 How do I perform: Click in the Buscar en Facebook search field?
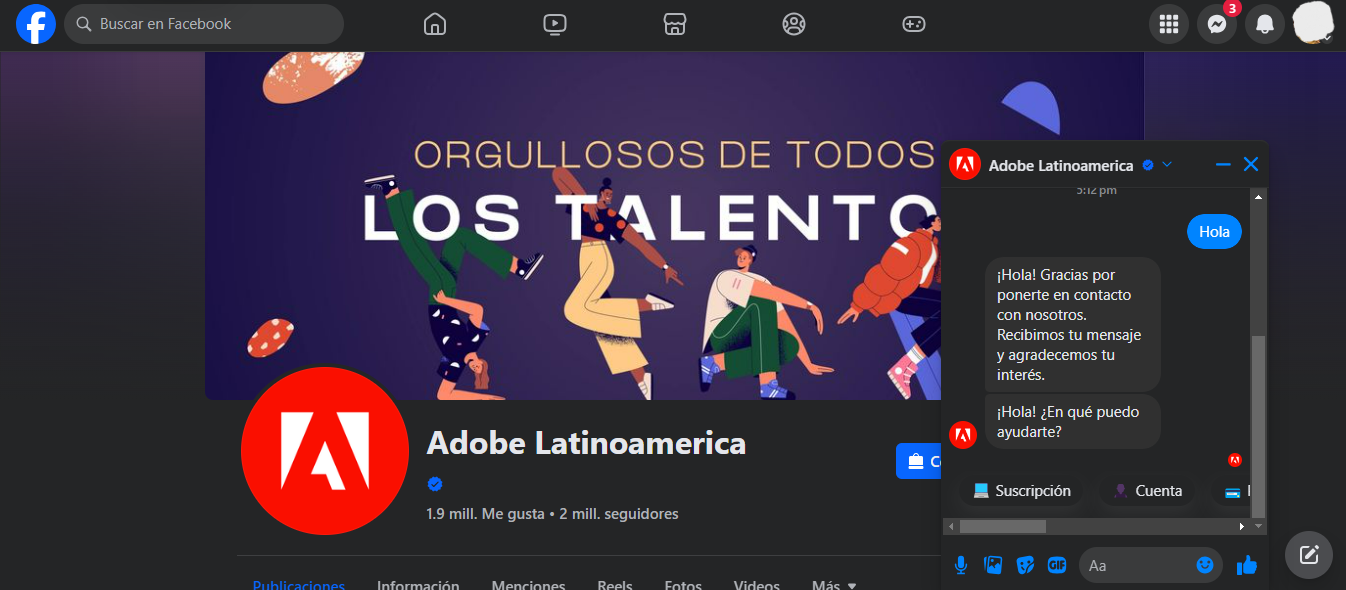(204, 24)
